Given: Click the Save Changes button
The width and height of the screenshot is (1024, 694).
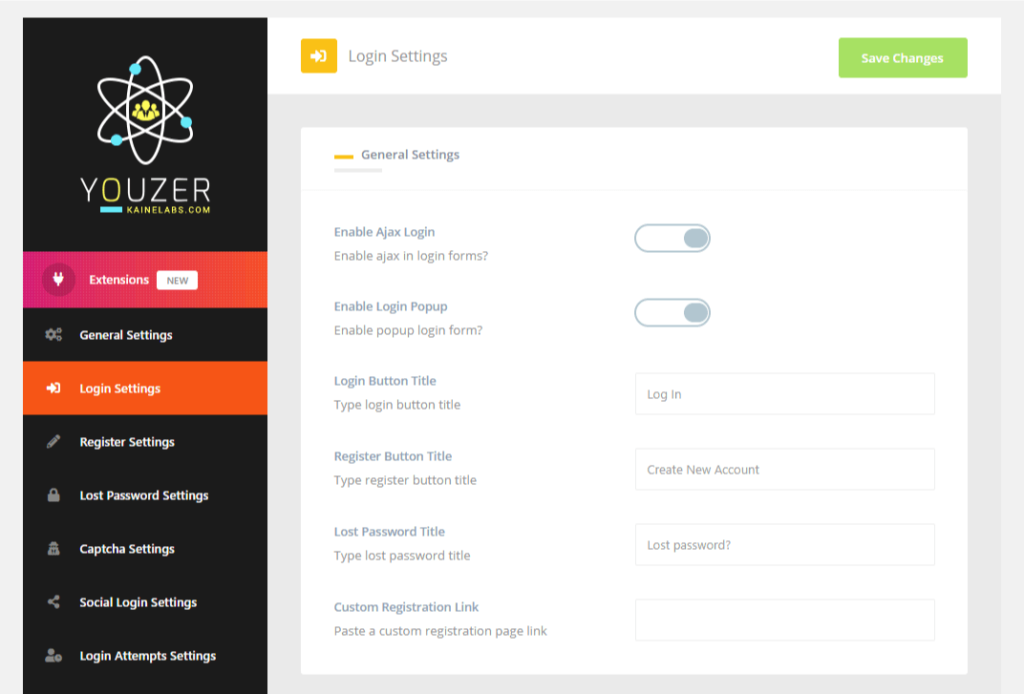Looking at the screenshot, I should point(903,57).
